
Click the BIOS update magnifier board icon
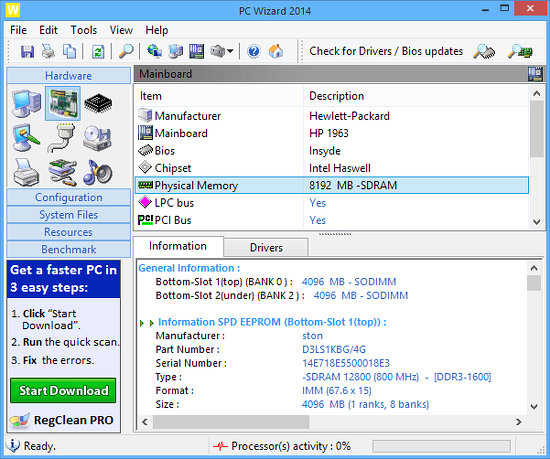pyautogui.click(x=520, y=52)
